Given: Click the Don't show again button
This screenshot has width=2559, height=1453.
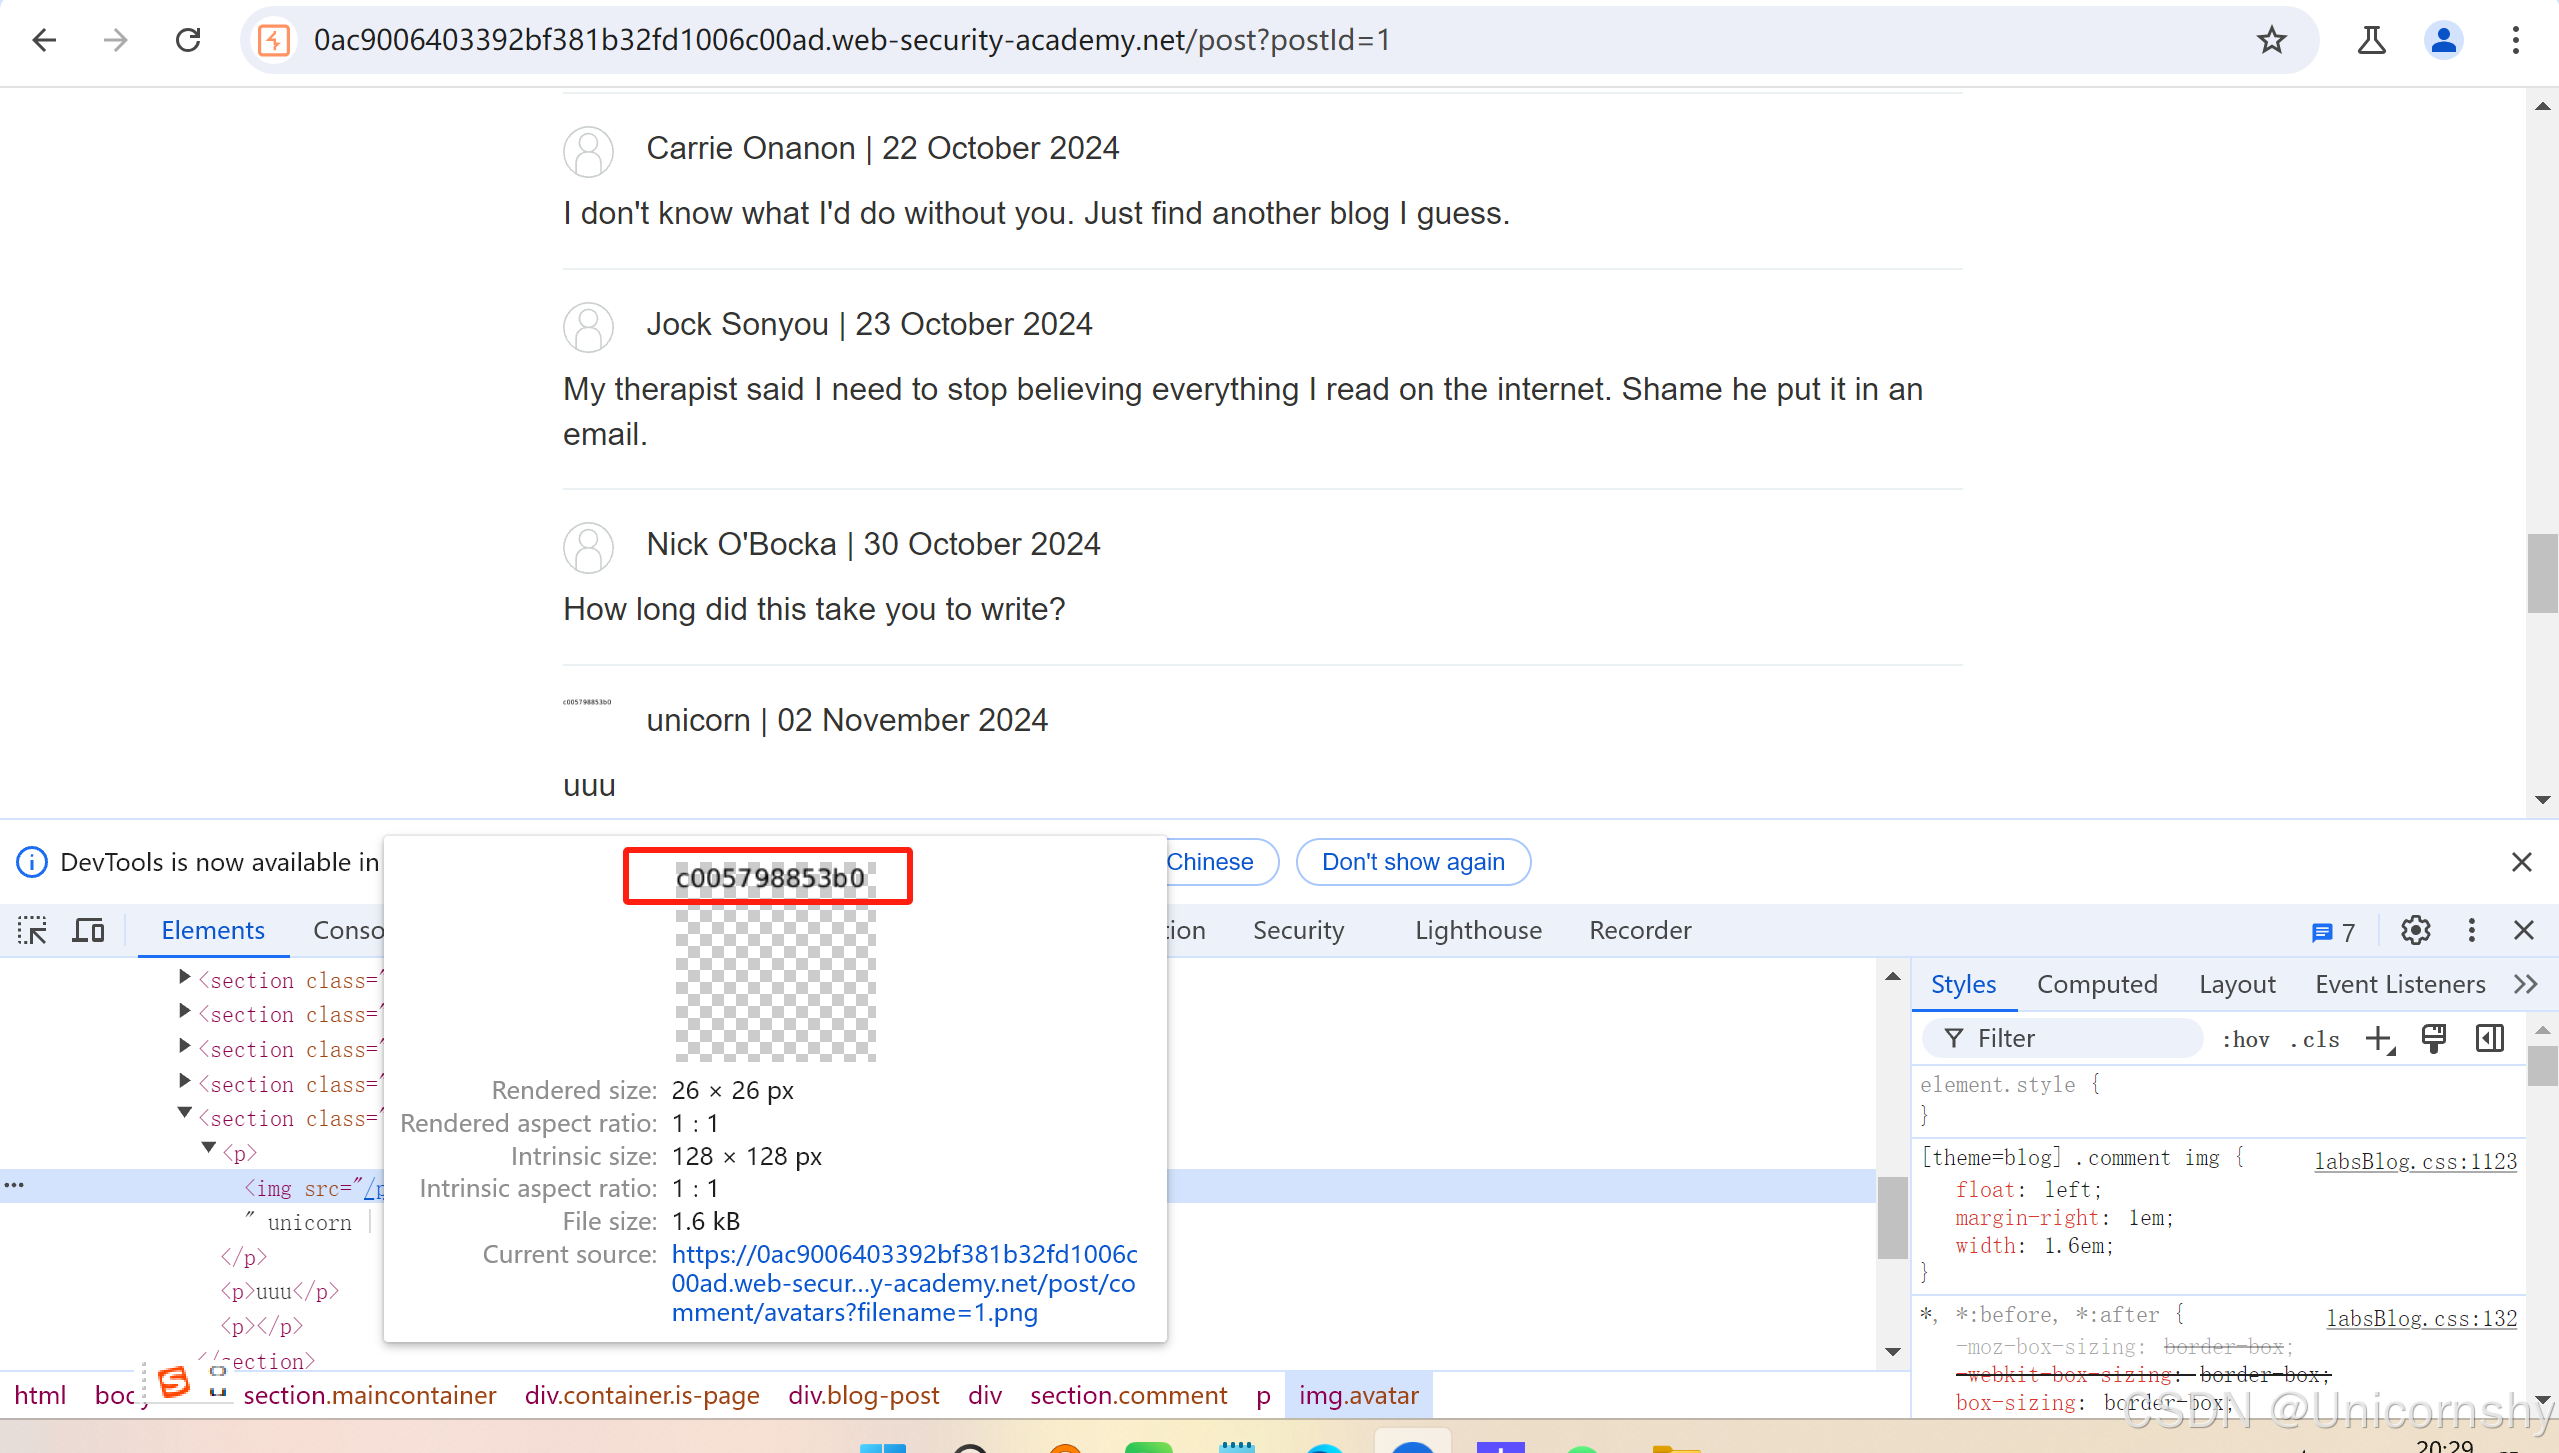Looking at the screenshot, I should click(x=1412, y=862).
